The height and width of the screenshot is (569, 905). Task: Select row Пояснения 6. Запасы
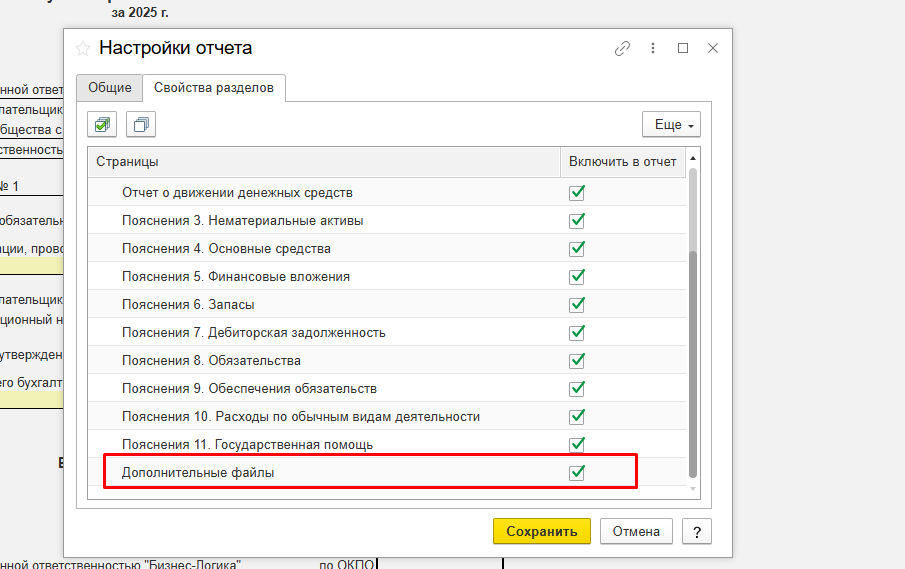387,305
